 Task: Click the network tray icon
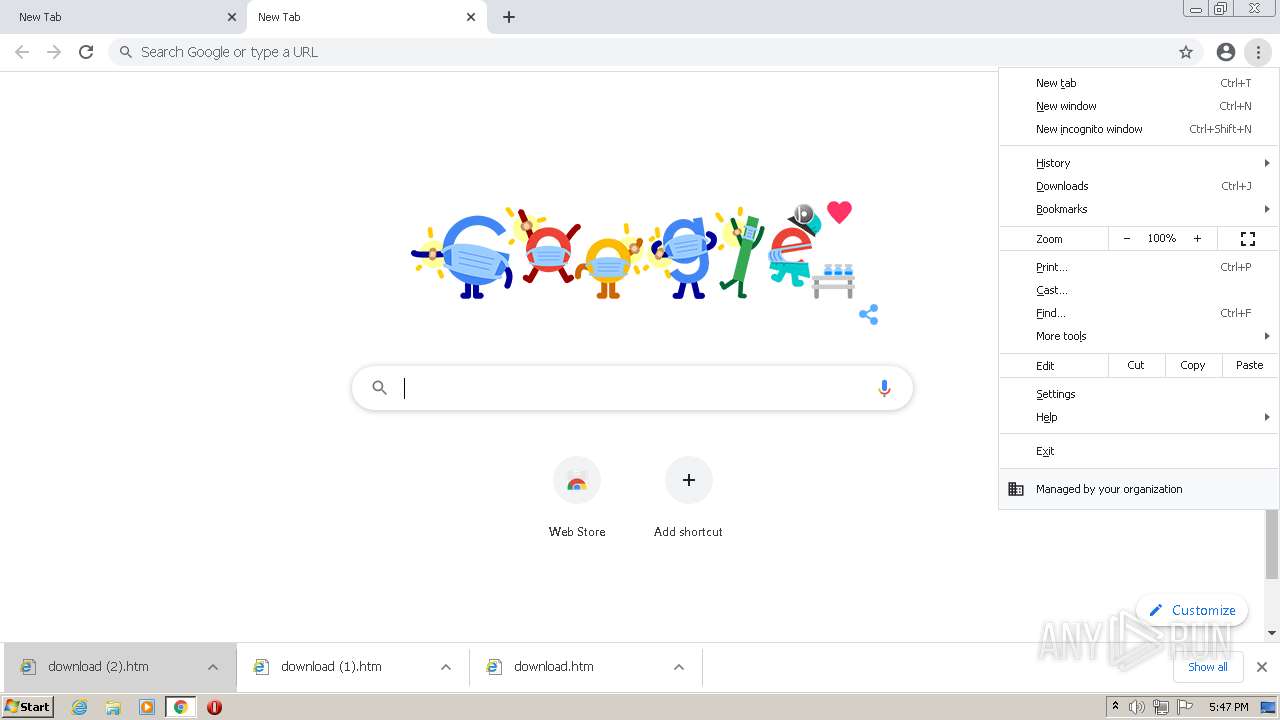(1161, 707)
